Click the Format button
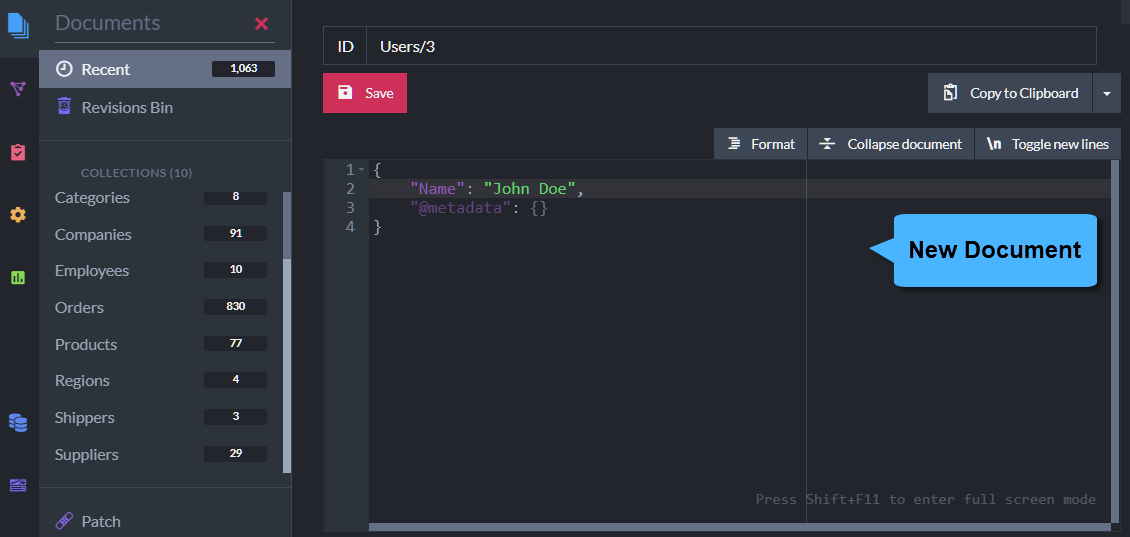1130x537 pixels. coord(760,143)
